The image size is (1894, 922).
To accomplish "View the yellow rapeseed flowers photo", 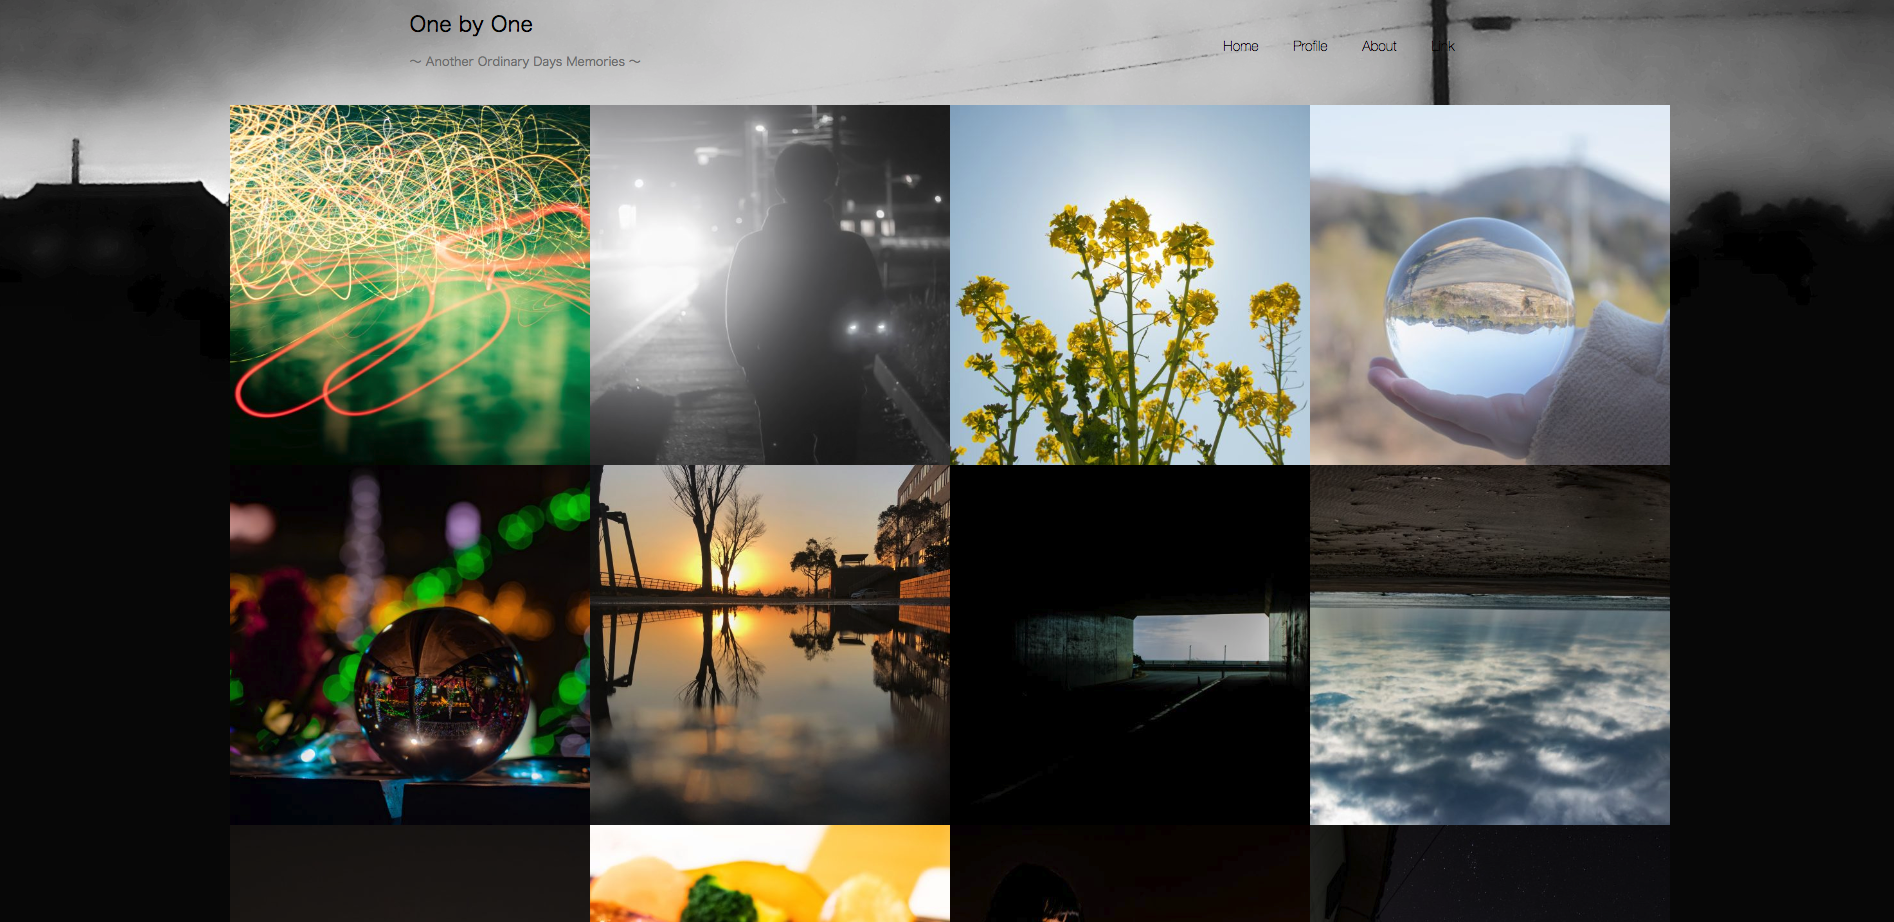I will coord(1130,285).
